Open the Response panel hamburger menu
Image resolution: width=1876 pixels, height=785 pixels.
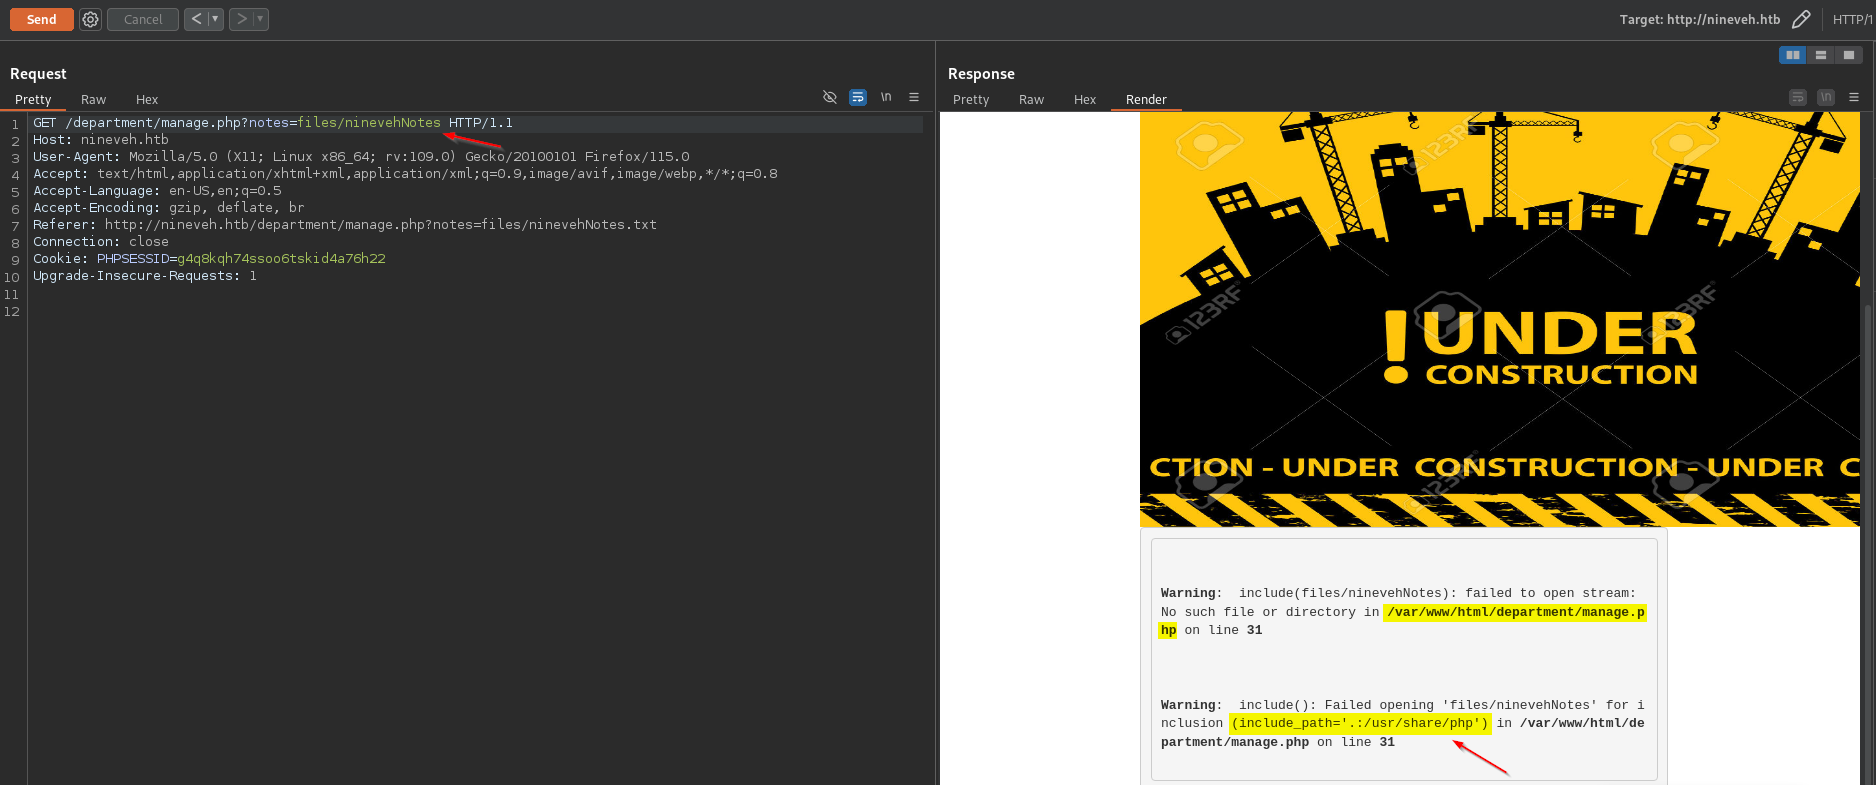click(1853, 97)
